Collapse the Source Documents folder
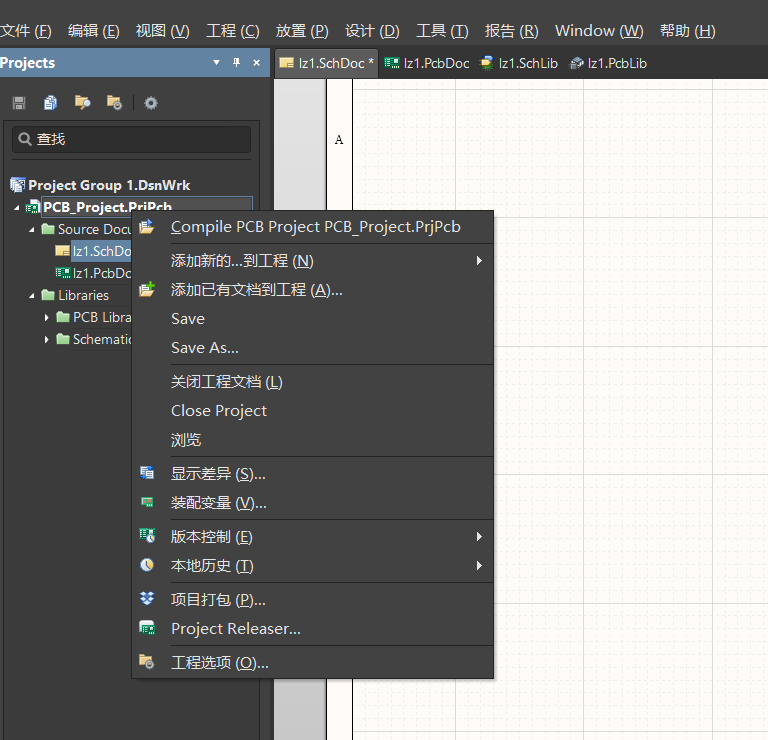This screenshot has height=740, width=768. 32,230
